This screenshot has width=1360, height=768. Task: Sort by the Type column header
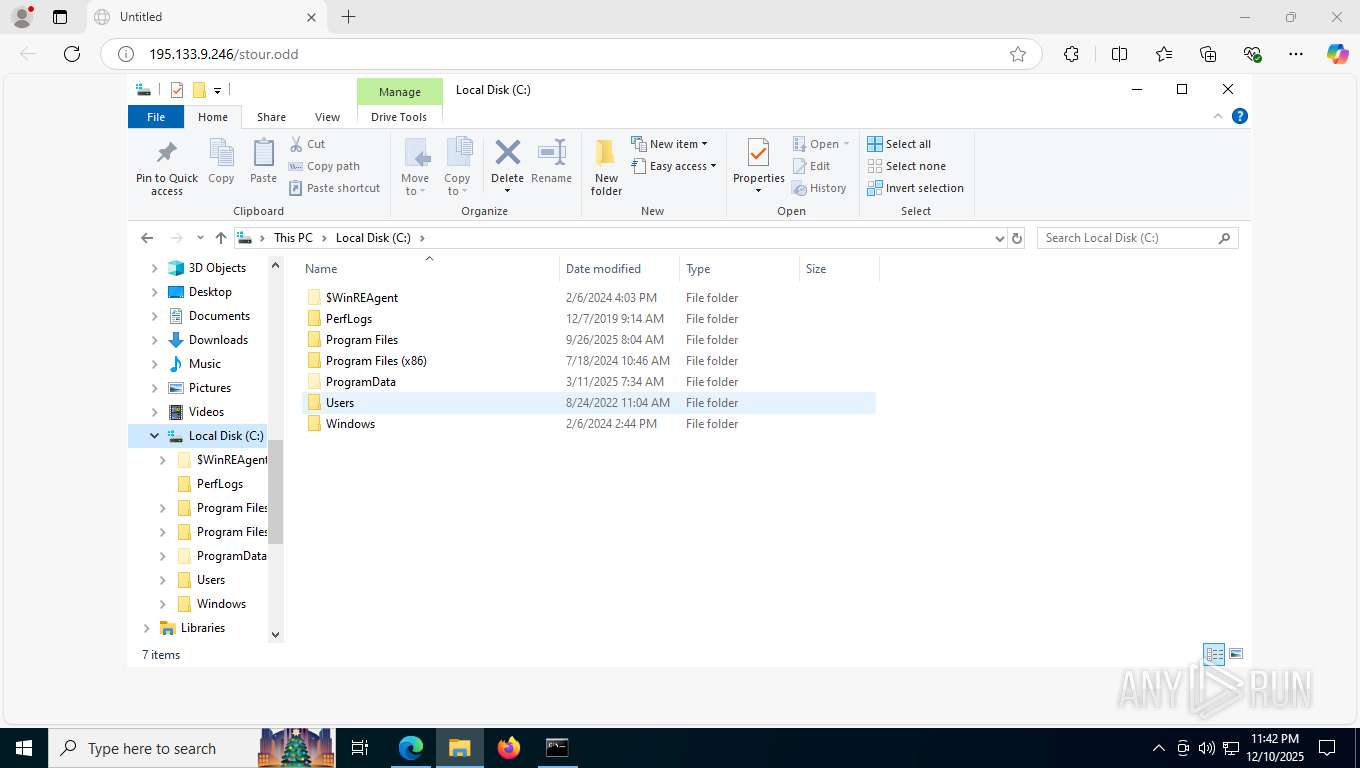click(x=739, y=269)
